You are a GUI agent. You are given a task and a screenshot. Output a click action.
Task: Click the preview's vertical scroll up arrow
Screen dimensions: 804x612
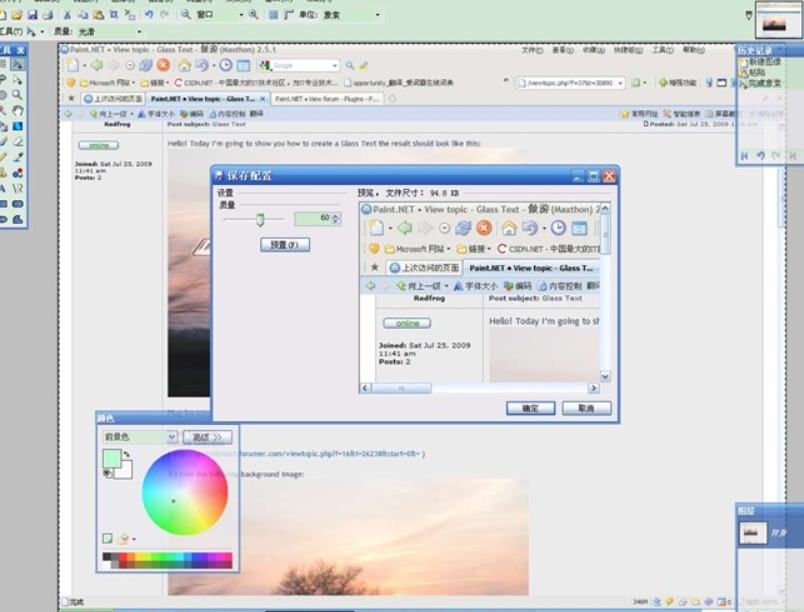[x=605, y=208]
